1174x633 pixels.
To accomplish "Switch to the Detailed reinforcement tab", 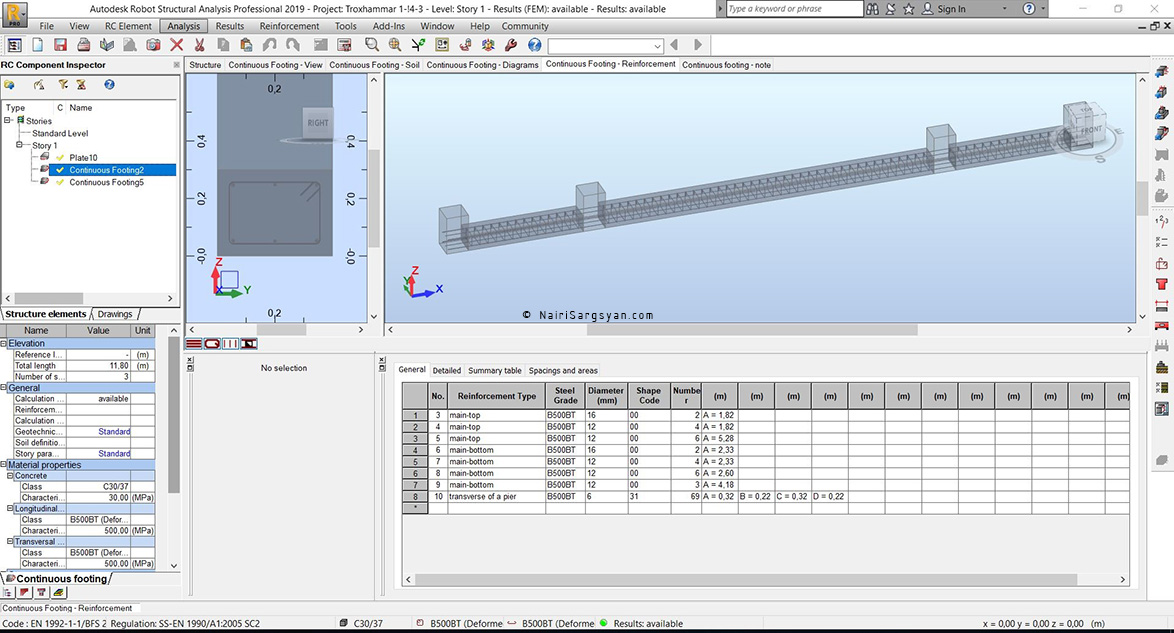I will [x=447, y=370].
